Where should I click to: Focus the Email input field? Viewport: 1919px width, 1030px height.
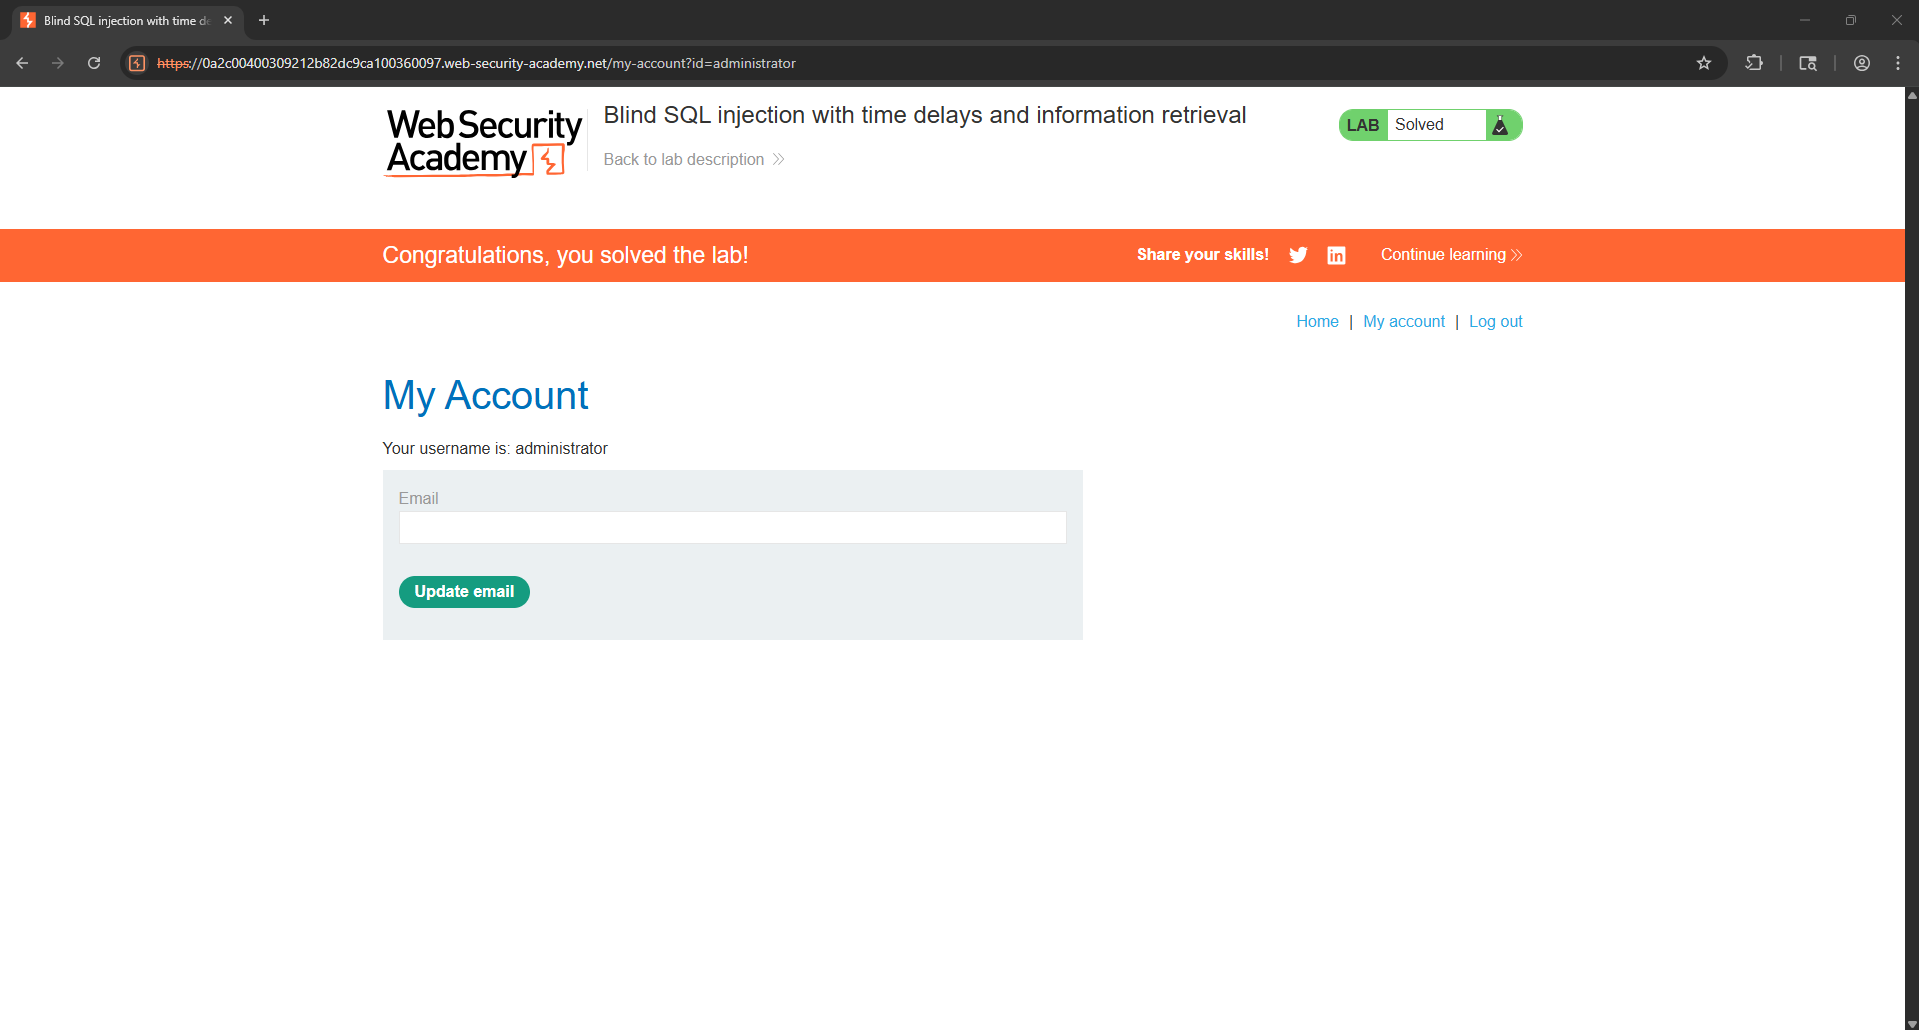pyautogui.click(x=732, y=527)
